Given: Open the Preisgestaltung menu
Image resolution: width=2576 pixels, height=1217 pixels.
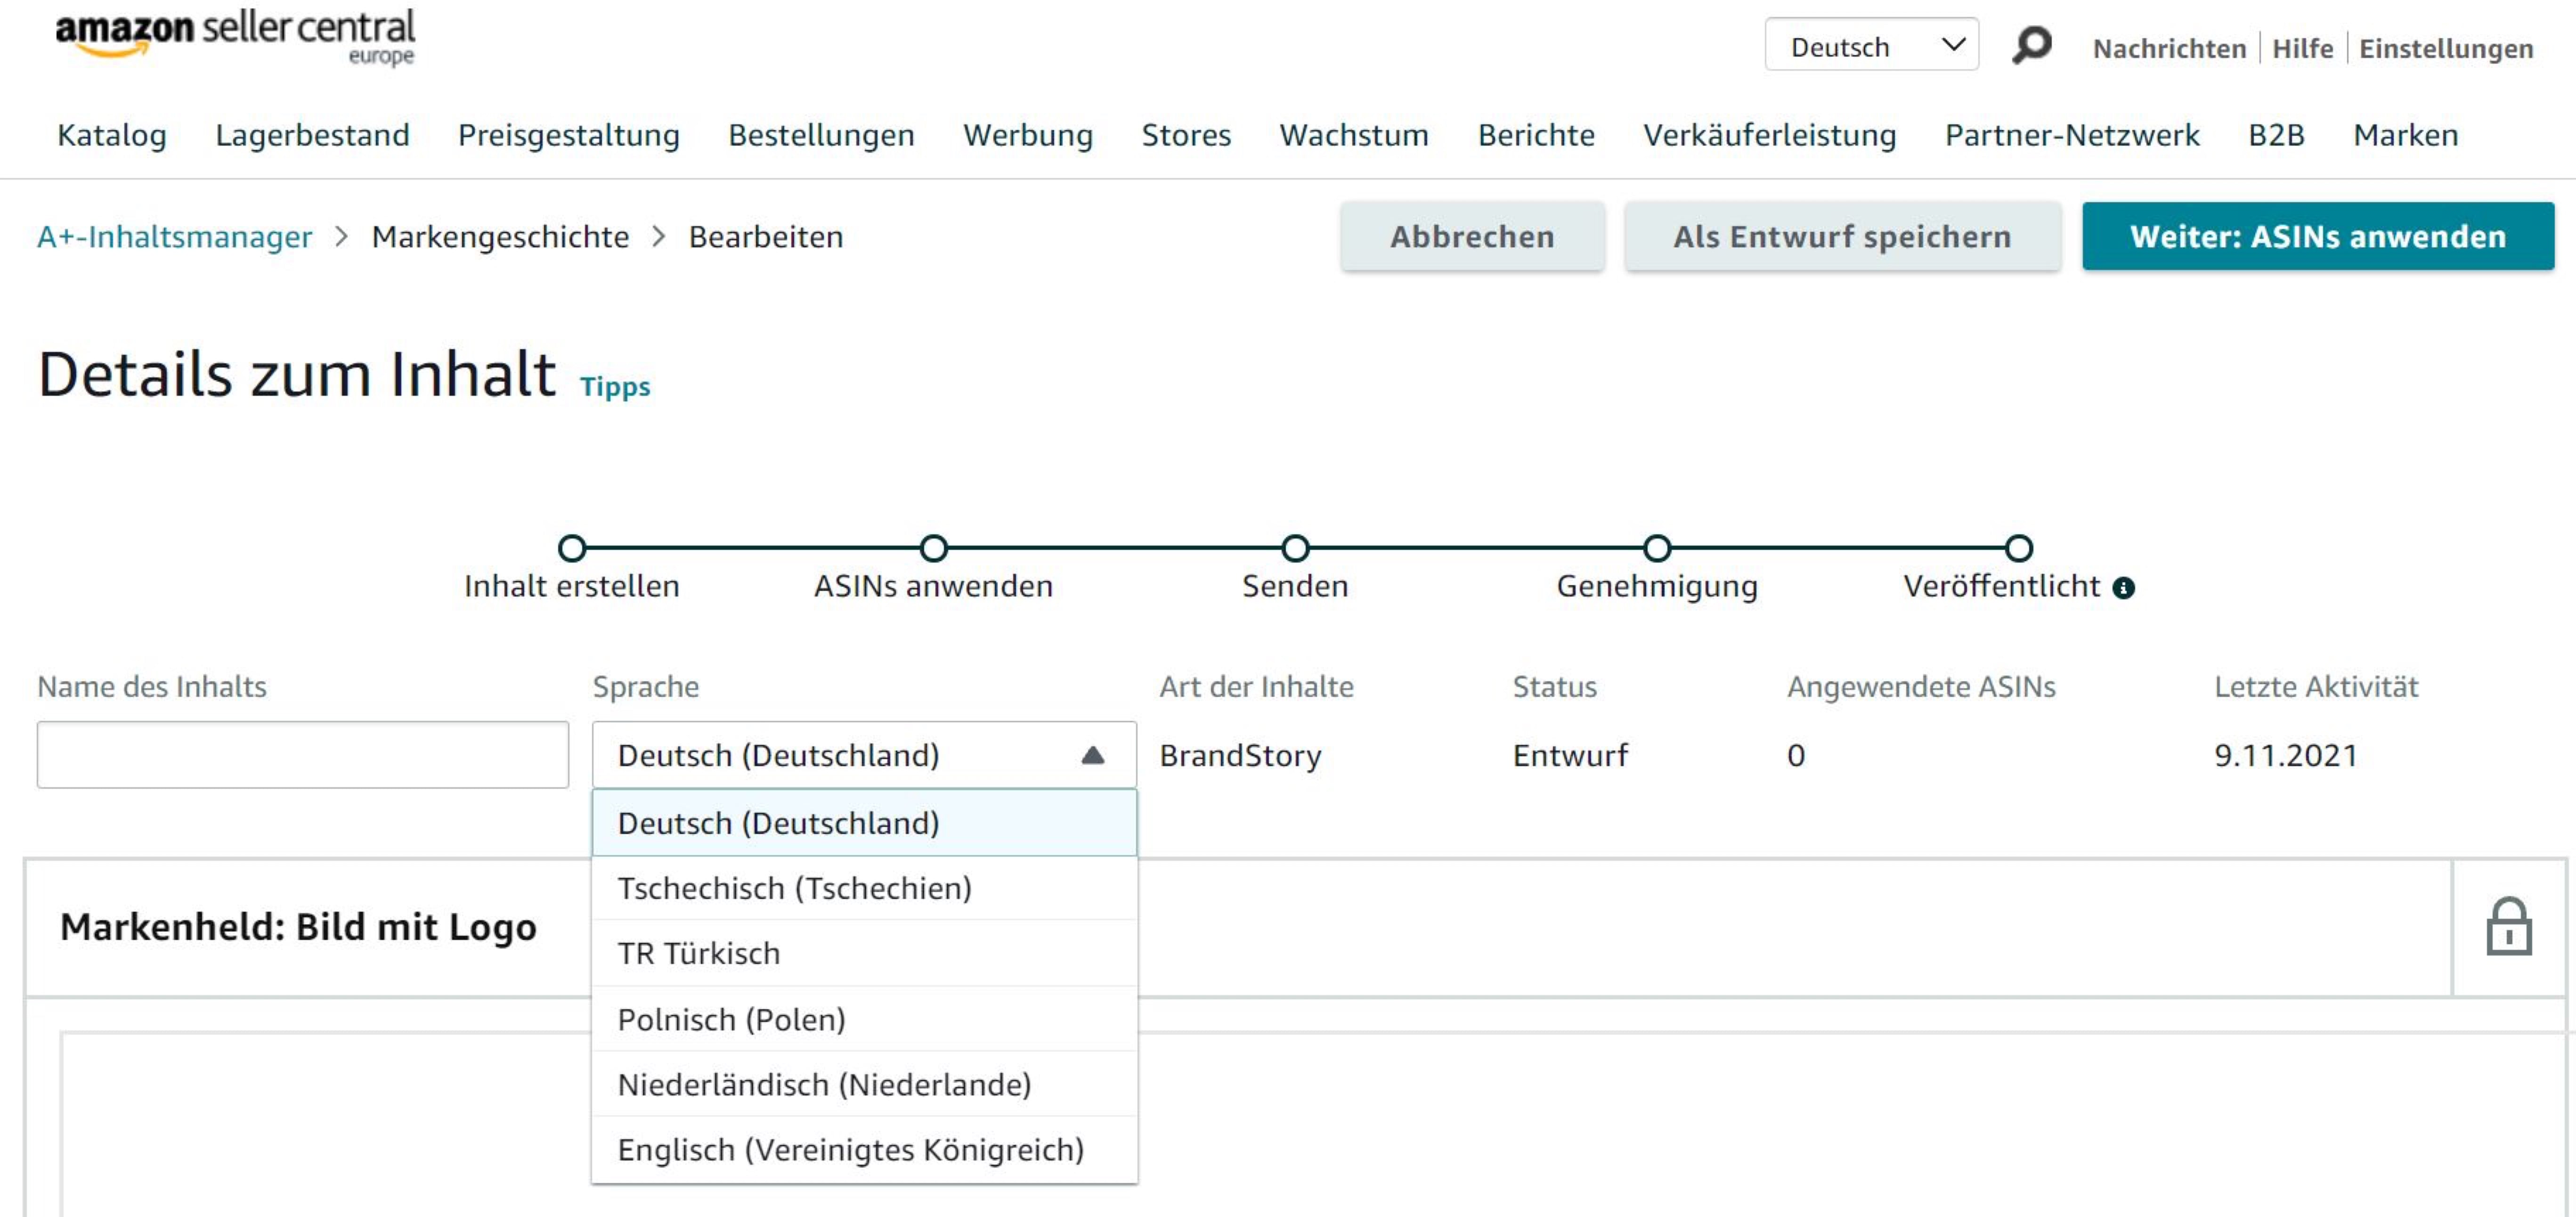Looking at the screenshot, I should coord(568,135).
